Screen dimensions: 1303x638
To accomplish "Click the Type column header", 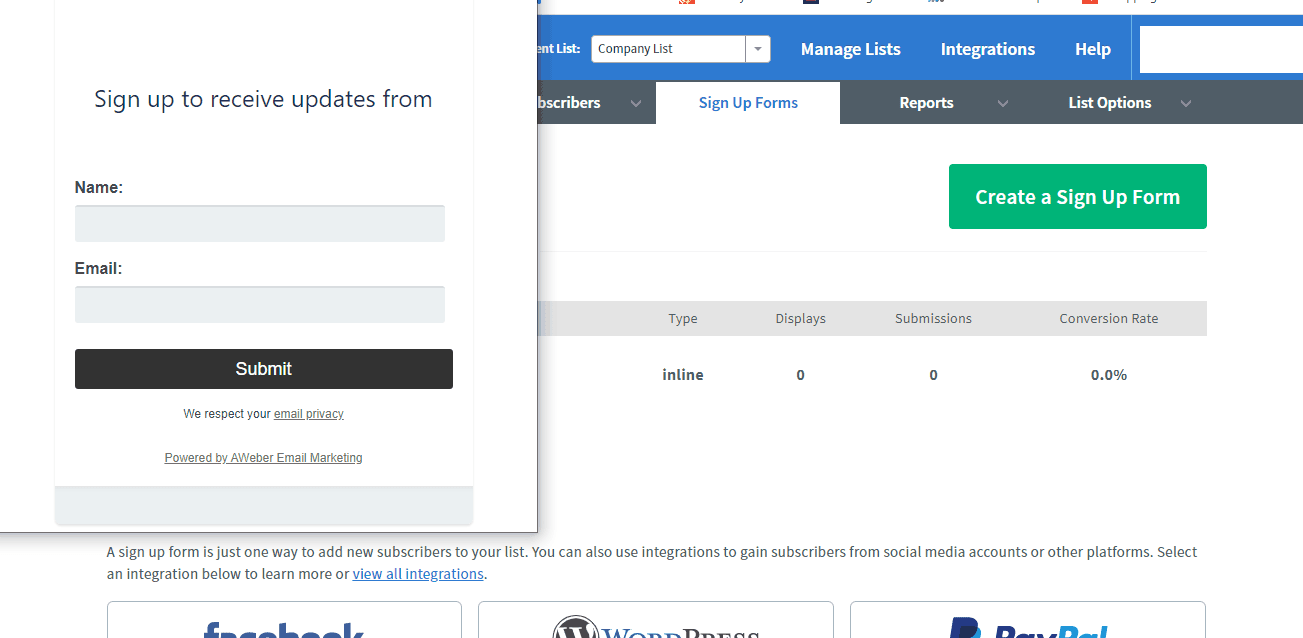I will (683, 319).
